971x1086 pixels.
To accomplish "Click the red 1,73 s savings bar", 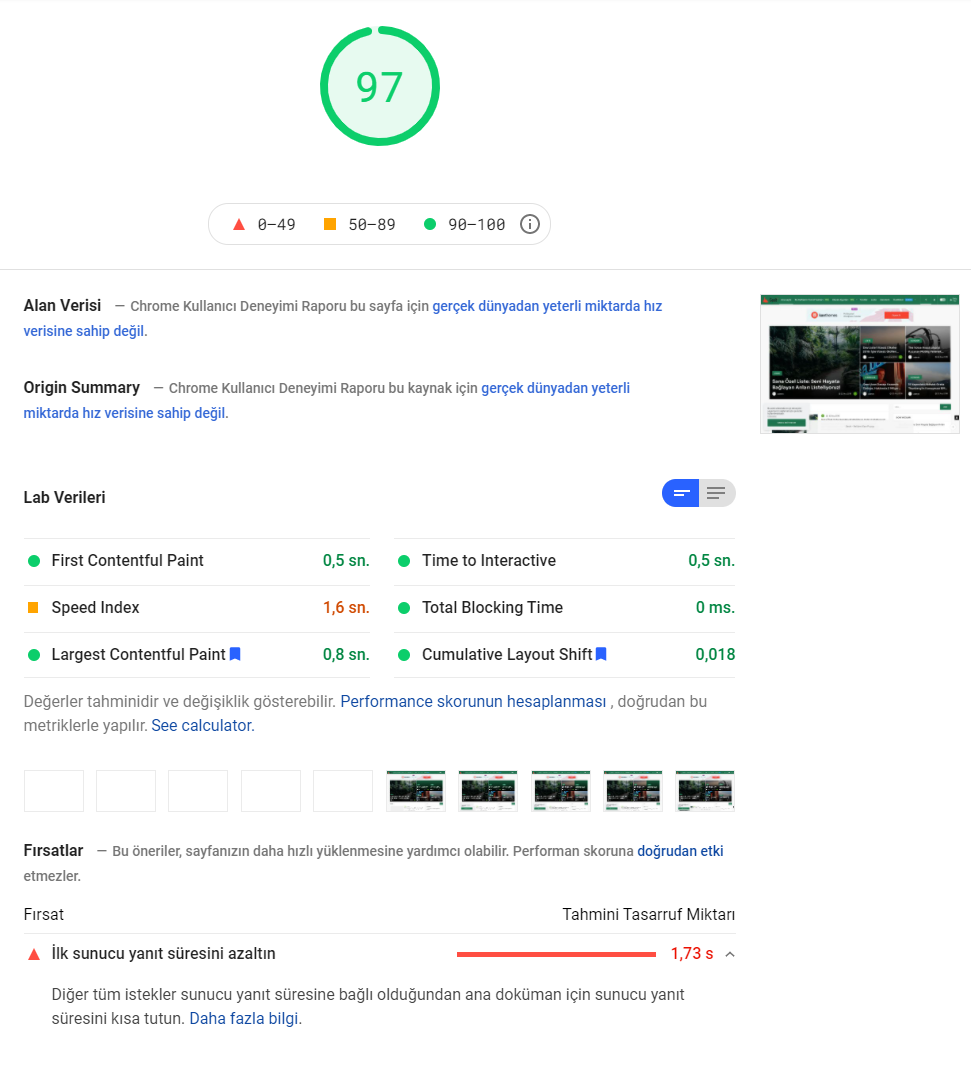I will (556, 954).
